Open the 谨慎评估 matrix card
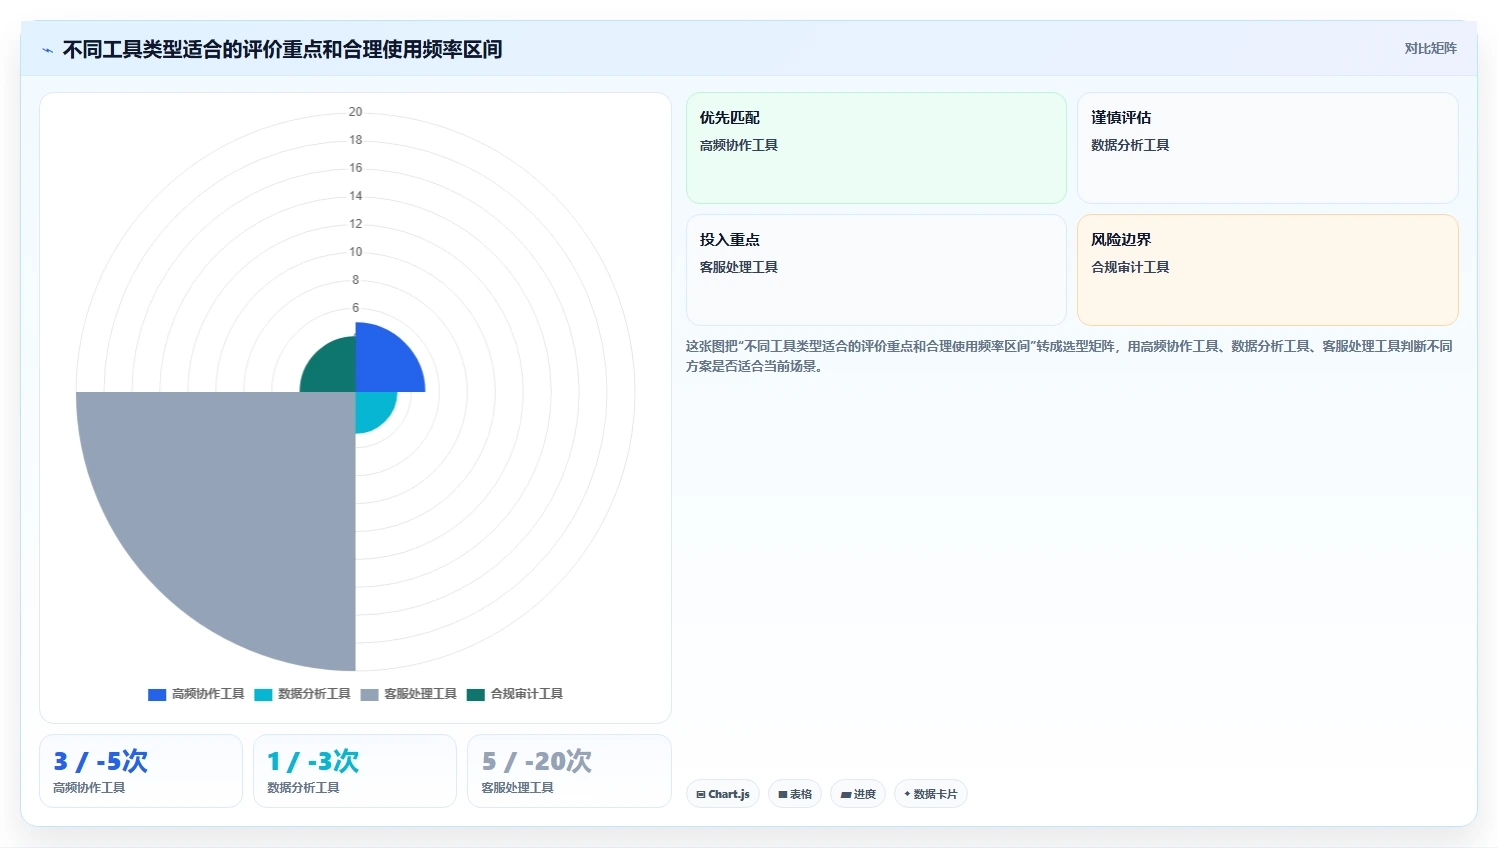Image resolution: width=1498 pixels, height=848 pixels. click(1267, 148)
